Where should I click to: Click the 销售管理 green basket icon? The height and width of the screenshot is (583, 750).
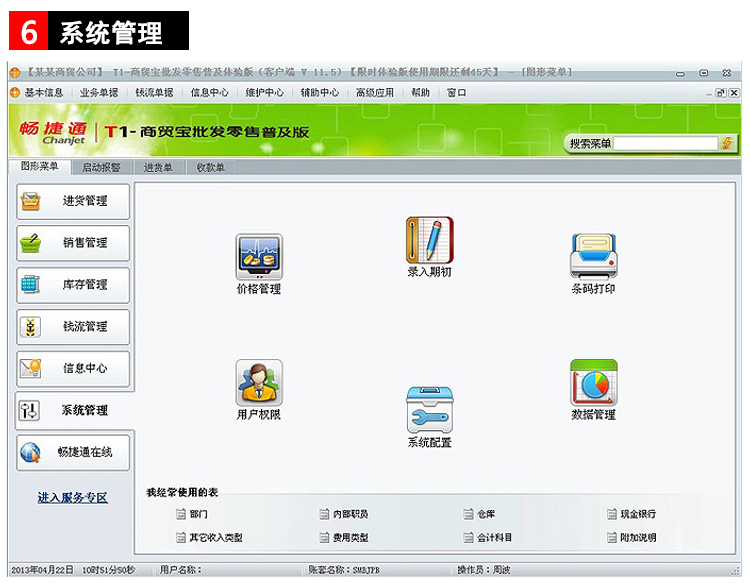[x=31, y=243]
